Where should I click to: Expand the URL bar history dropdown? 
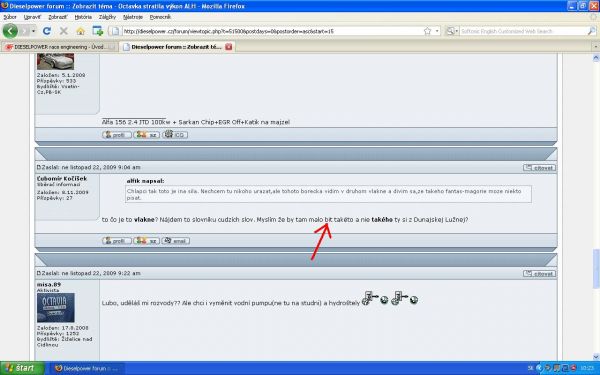437,31
